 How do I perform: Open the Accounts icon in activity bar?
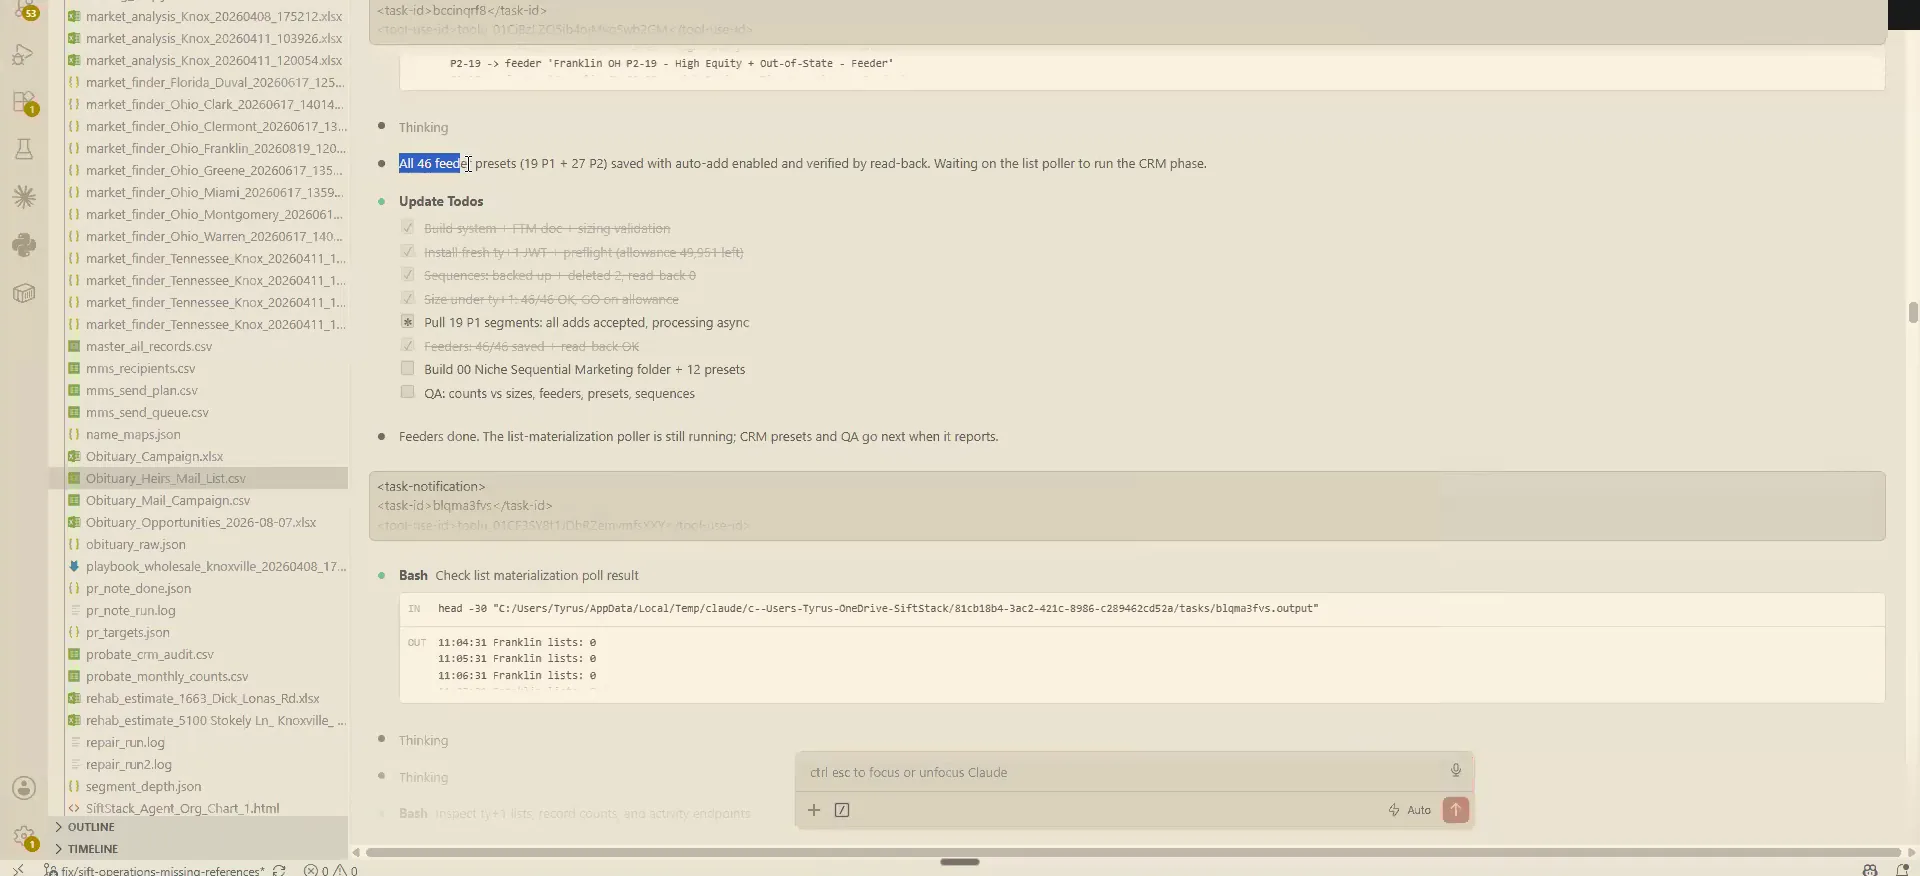(24, 788)
